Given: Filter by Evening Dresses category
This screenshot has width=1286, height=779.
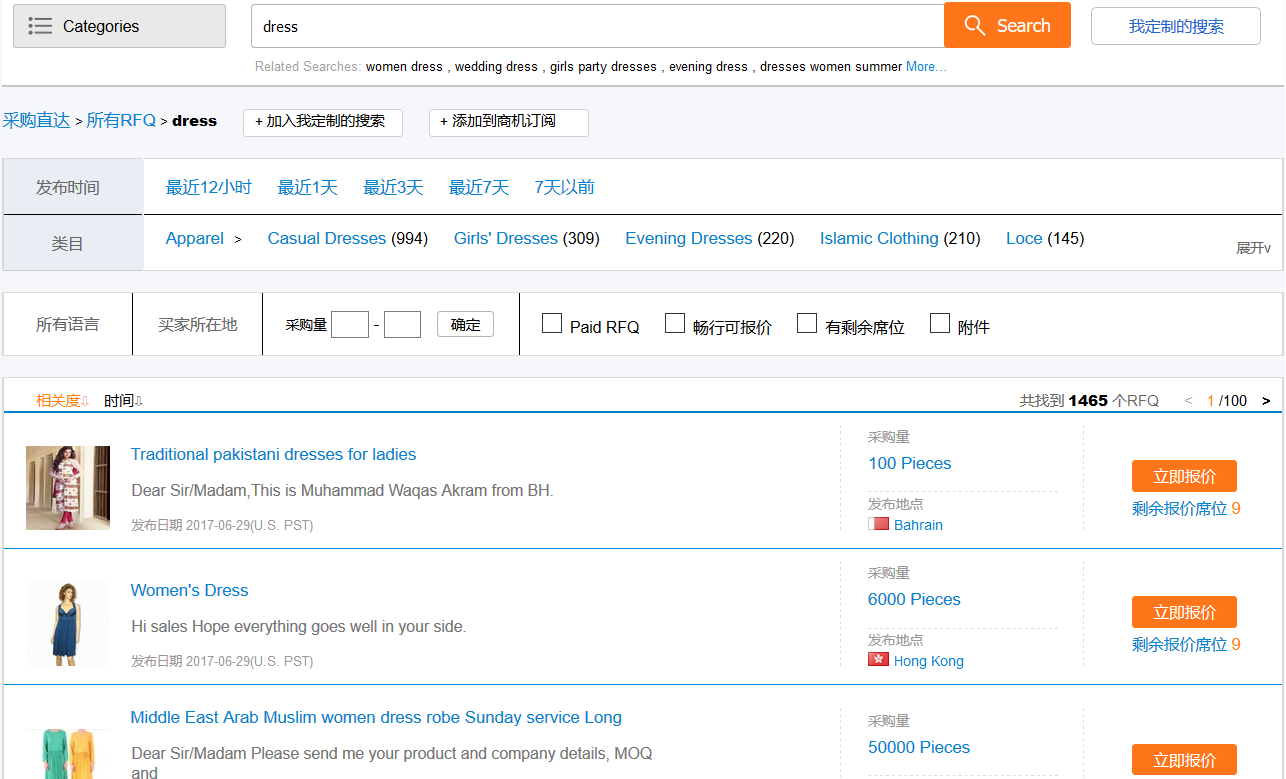Looking at the screenshot, I should [x=689, y=238].
